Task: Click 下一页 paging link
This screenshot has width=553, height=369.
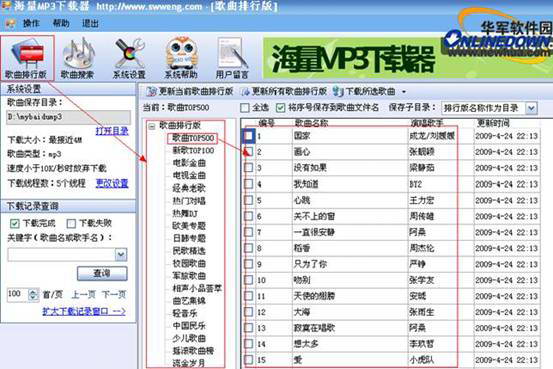Action: (x=114, y=294)
